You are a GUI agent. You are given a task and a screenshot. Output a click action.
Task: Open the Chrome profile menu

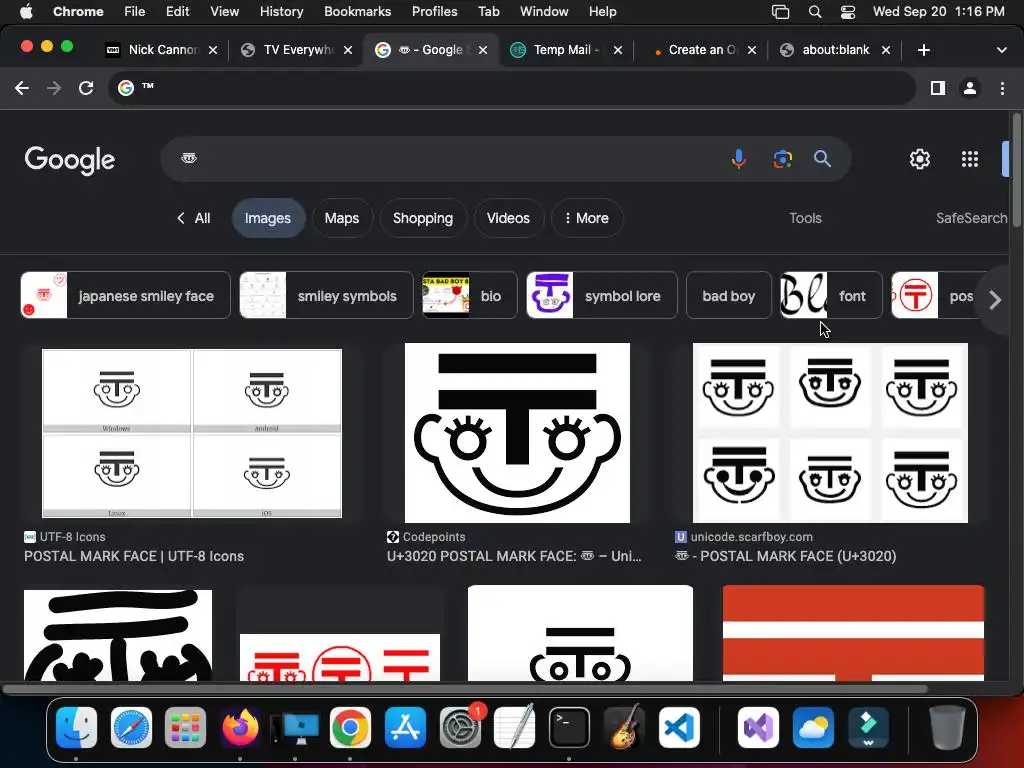(x=970, y=88)
